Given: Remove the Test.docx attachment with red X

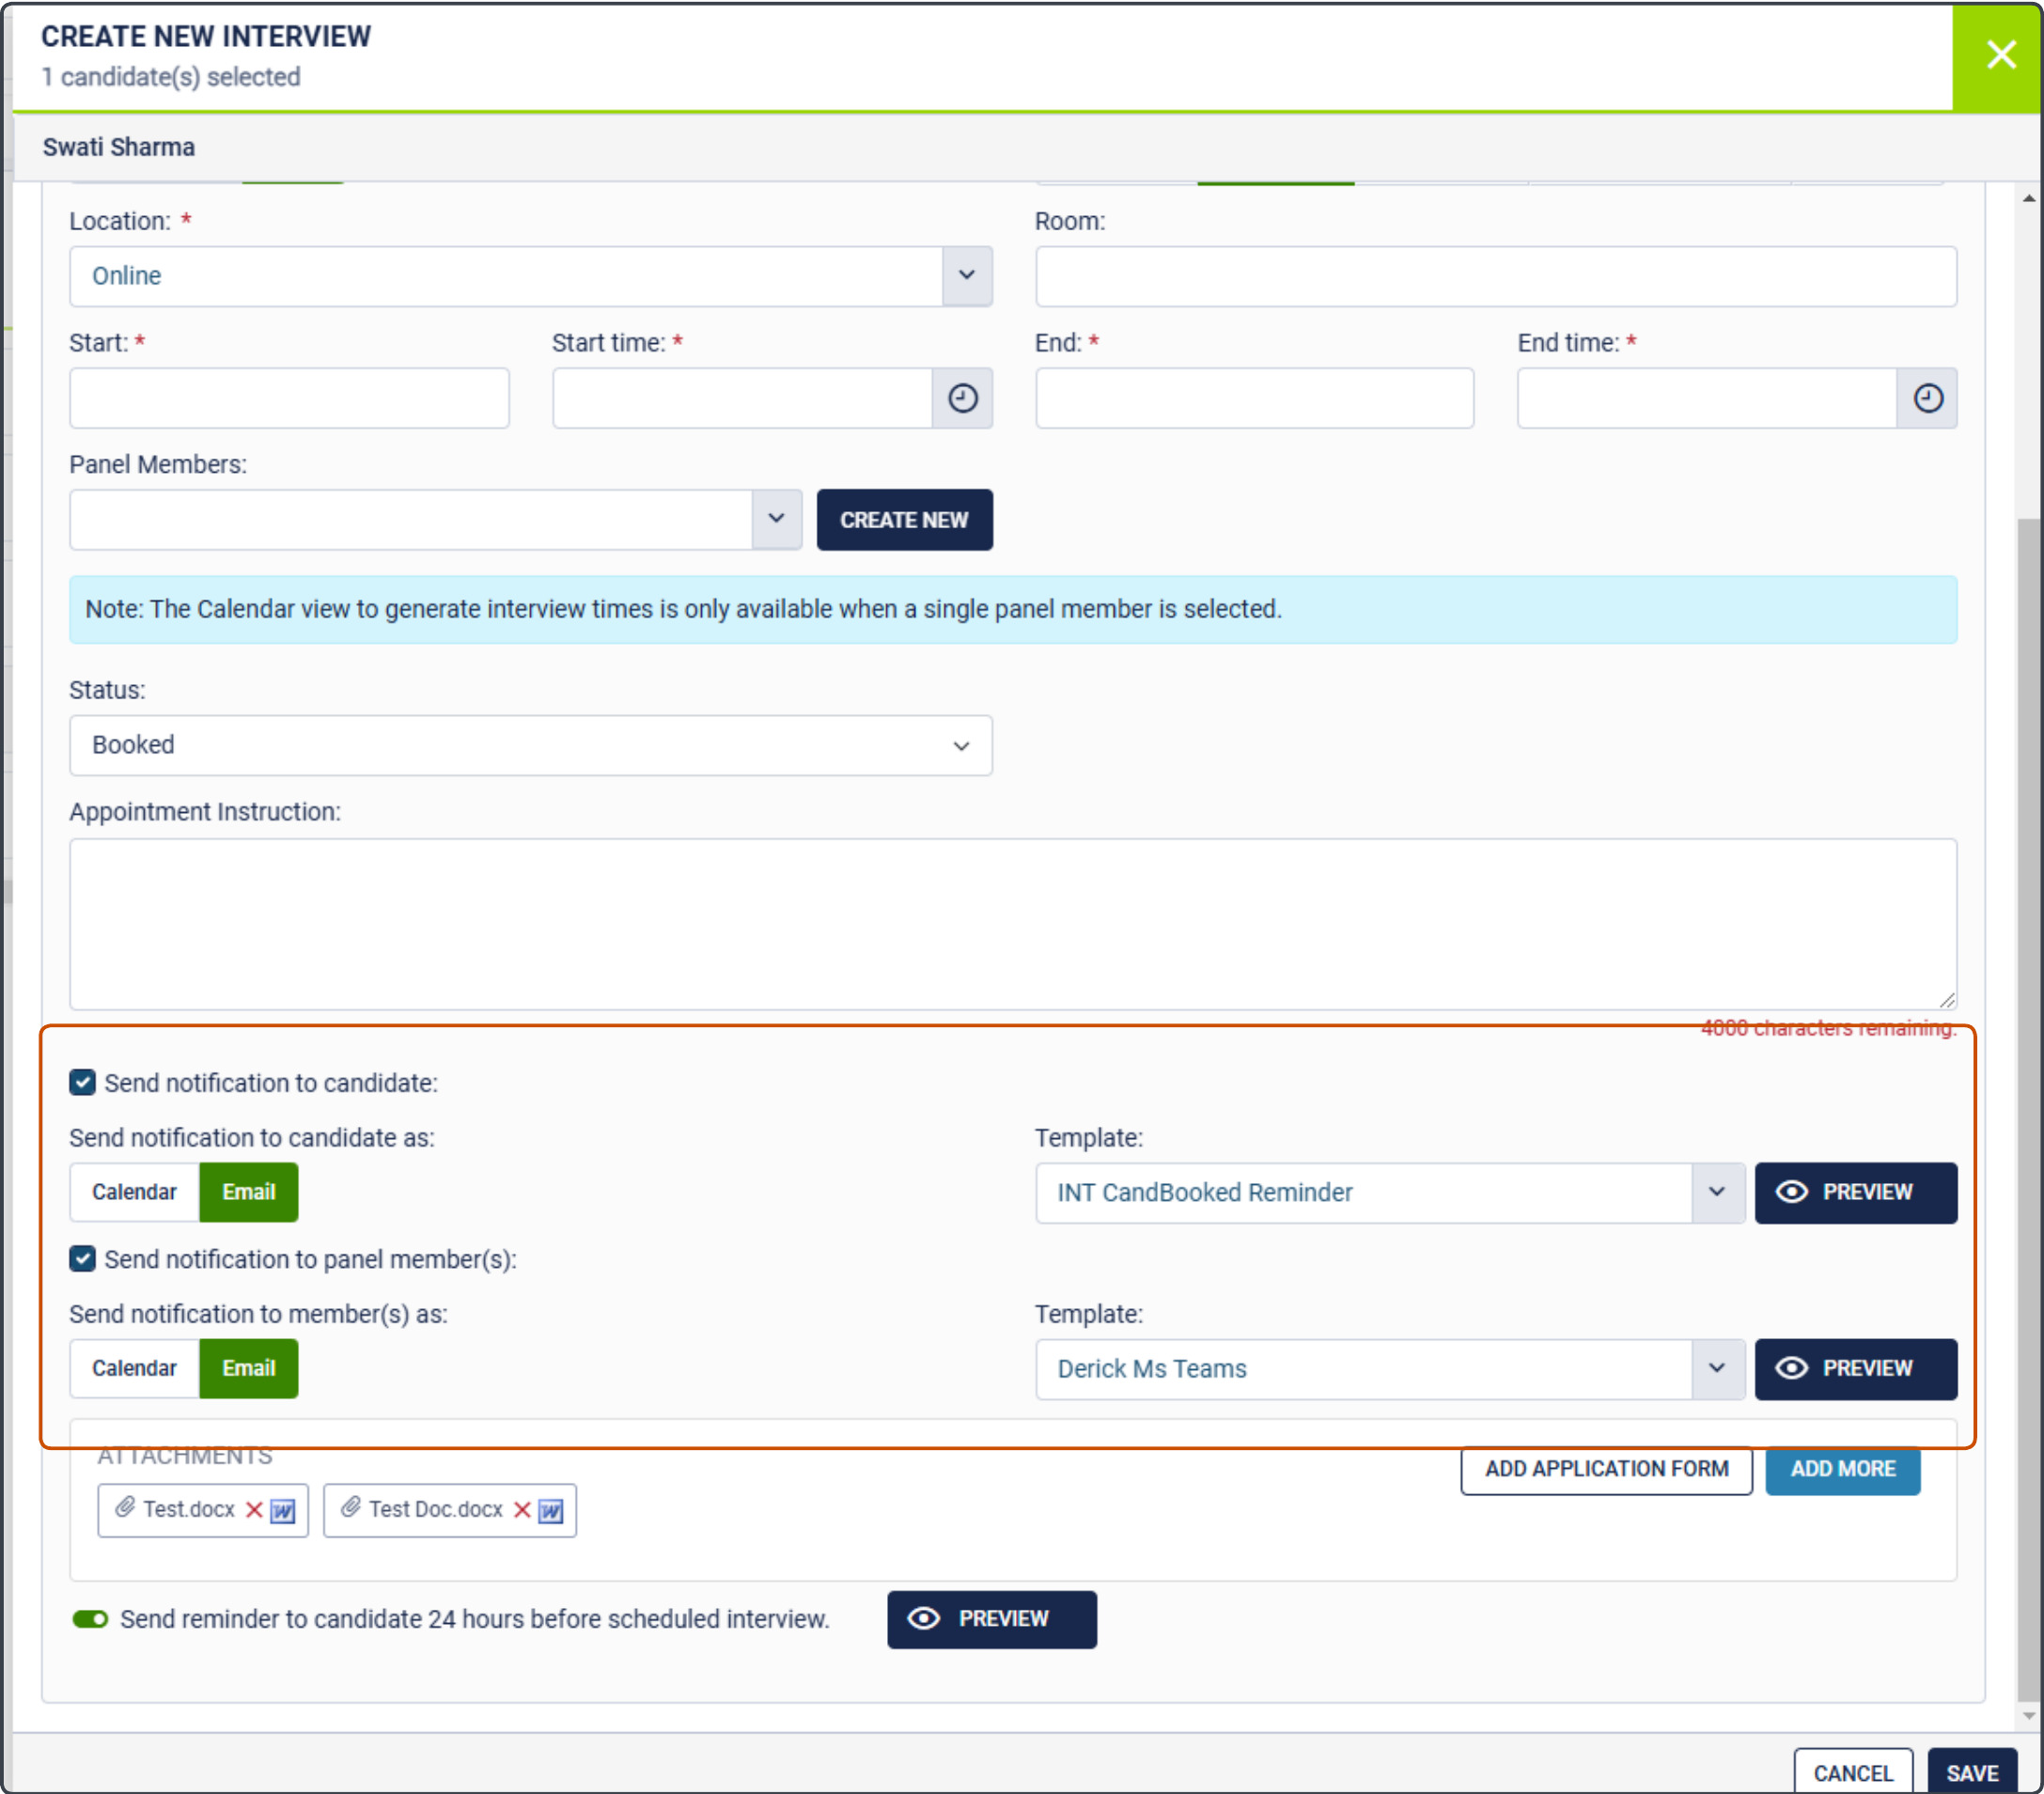Looking at the screenshot, I should tap(254, 1509).
